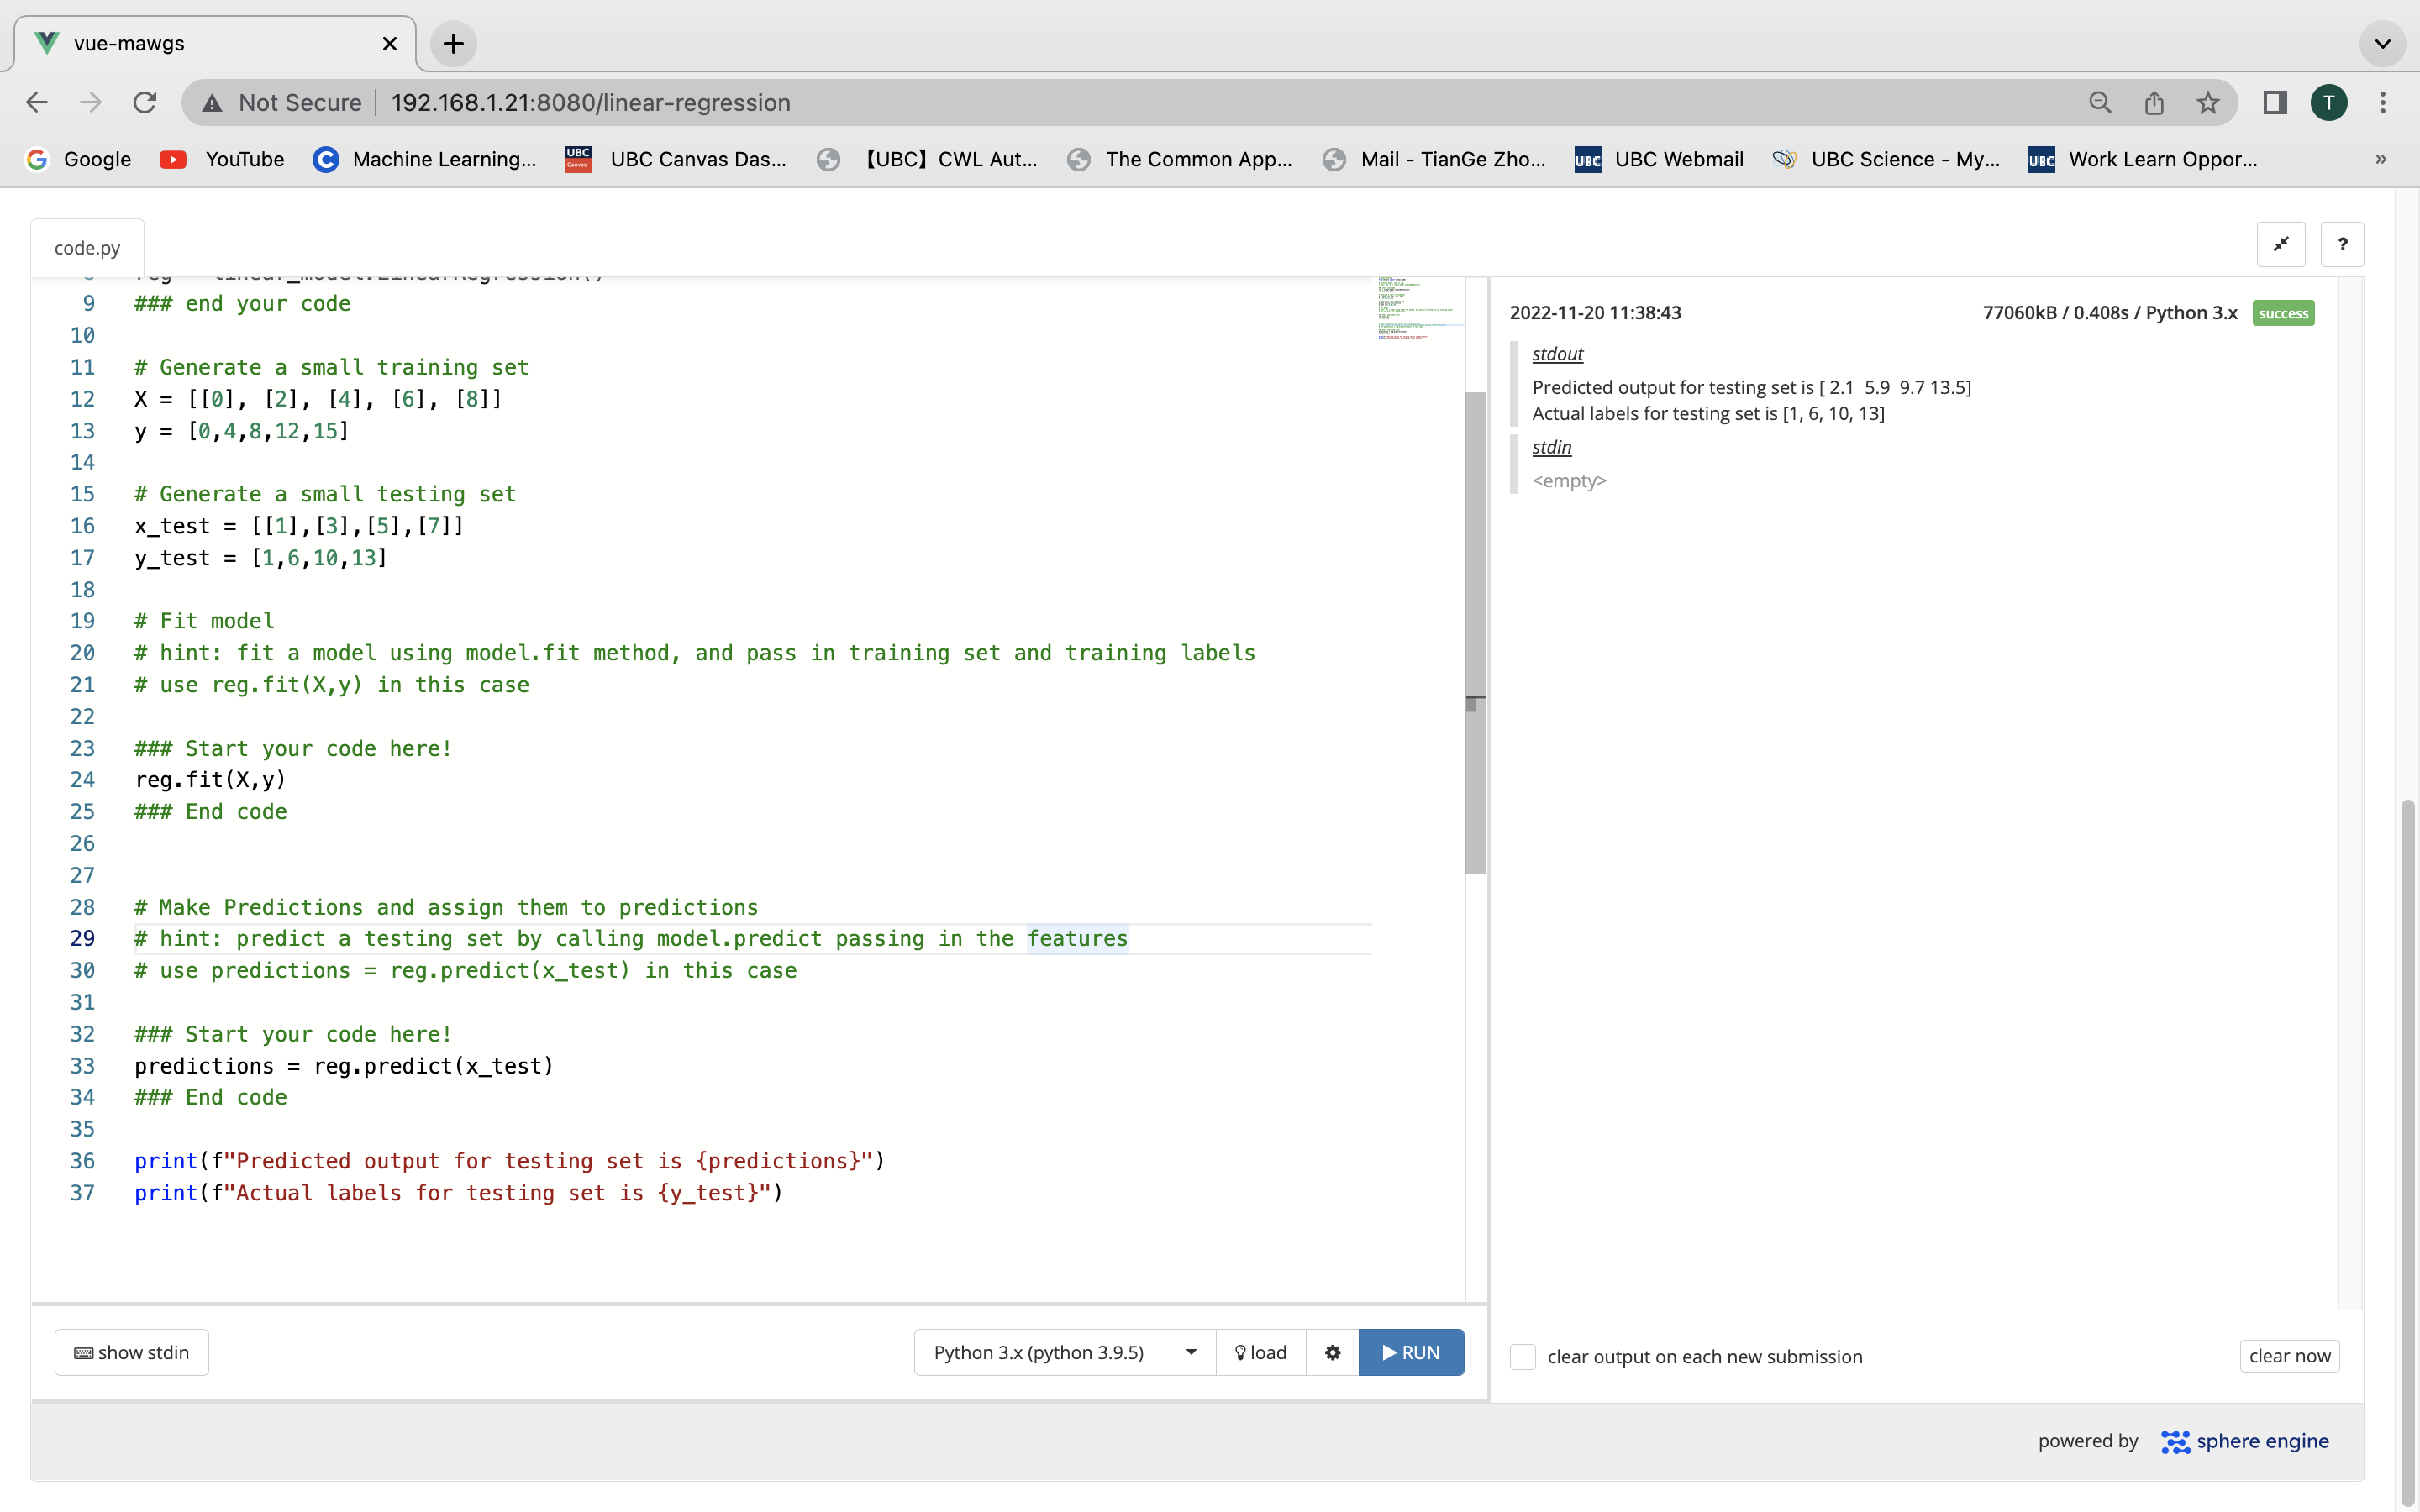Open the tab search dropdown arrow
The width and height of the screenshot is (2420, 1512).
click(x=2382, y=44)
